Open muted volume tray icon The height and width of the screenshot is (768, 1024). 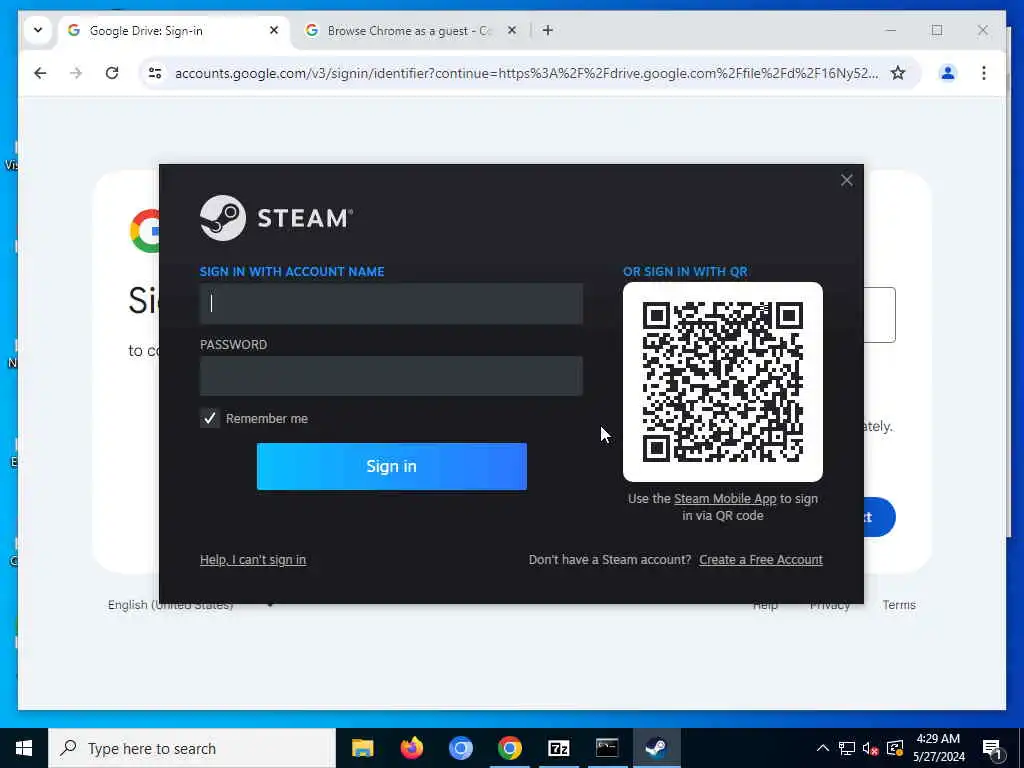click(x=871, y=748)
